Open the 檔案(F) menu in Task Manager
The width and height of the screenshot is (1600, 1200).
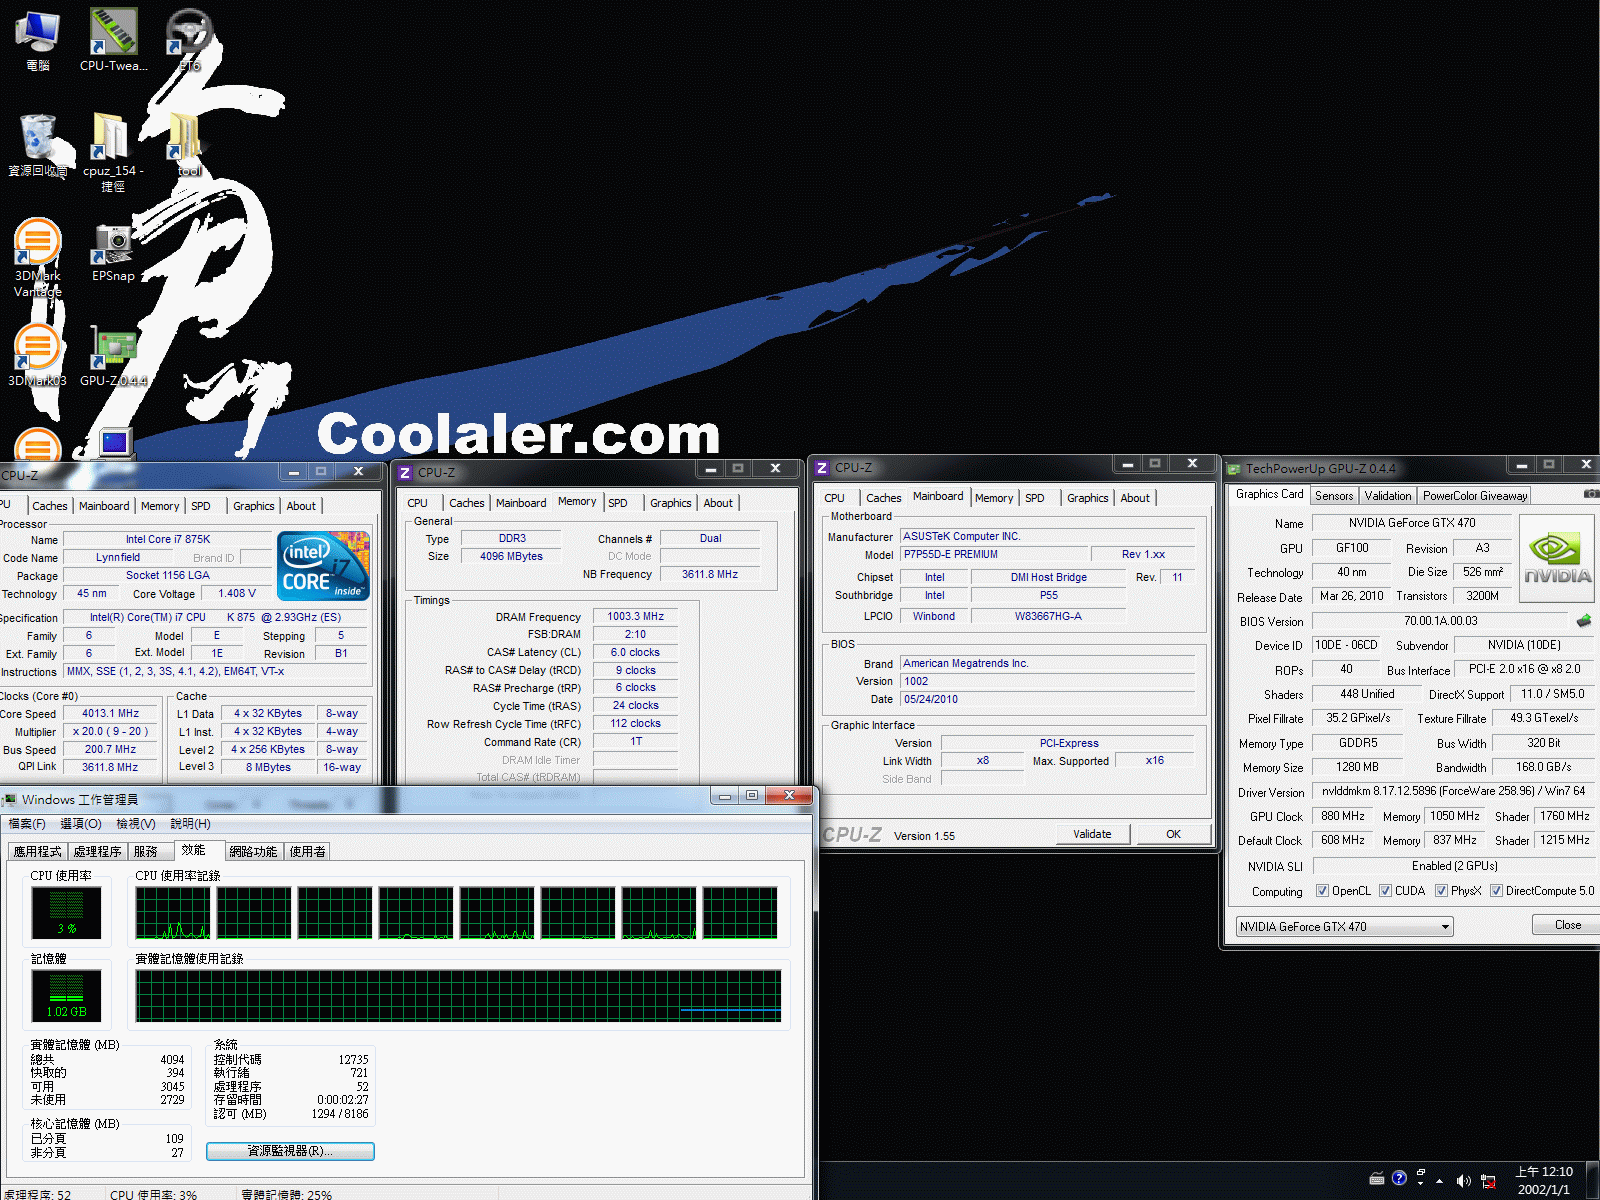[x=27, y=824]
